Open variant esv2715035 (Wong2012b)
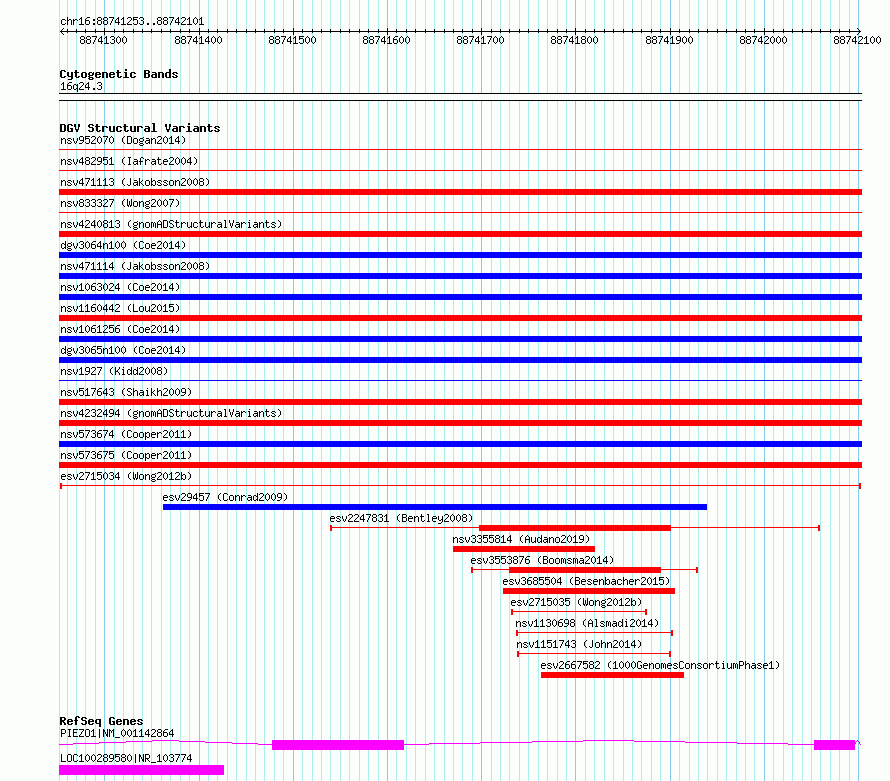 pos(576,602)
